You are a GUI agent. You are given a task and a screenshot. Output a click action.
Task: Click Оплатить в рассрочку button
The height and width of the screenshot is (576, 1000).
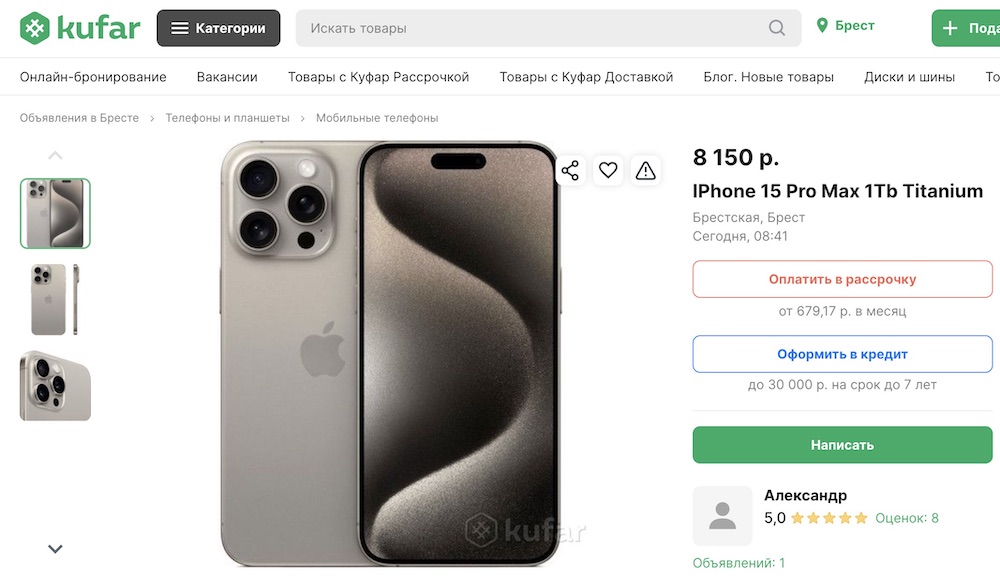(x=842, y=279)
